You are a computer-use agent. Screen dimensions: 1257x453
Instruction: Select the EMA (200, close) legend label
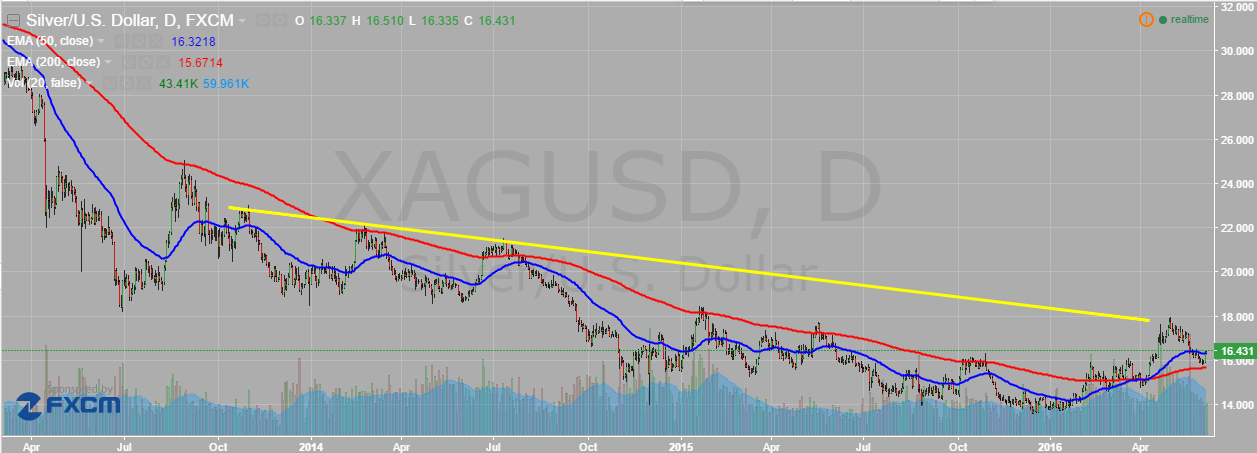click(x=53, y=62)
